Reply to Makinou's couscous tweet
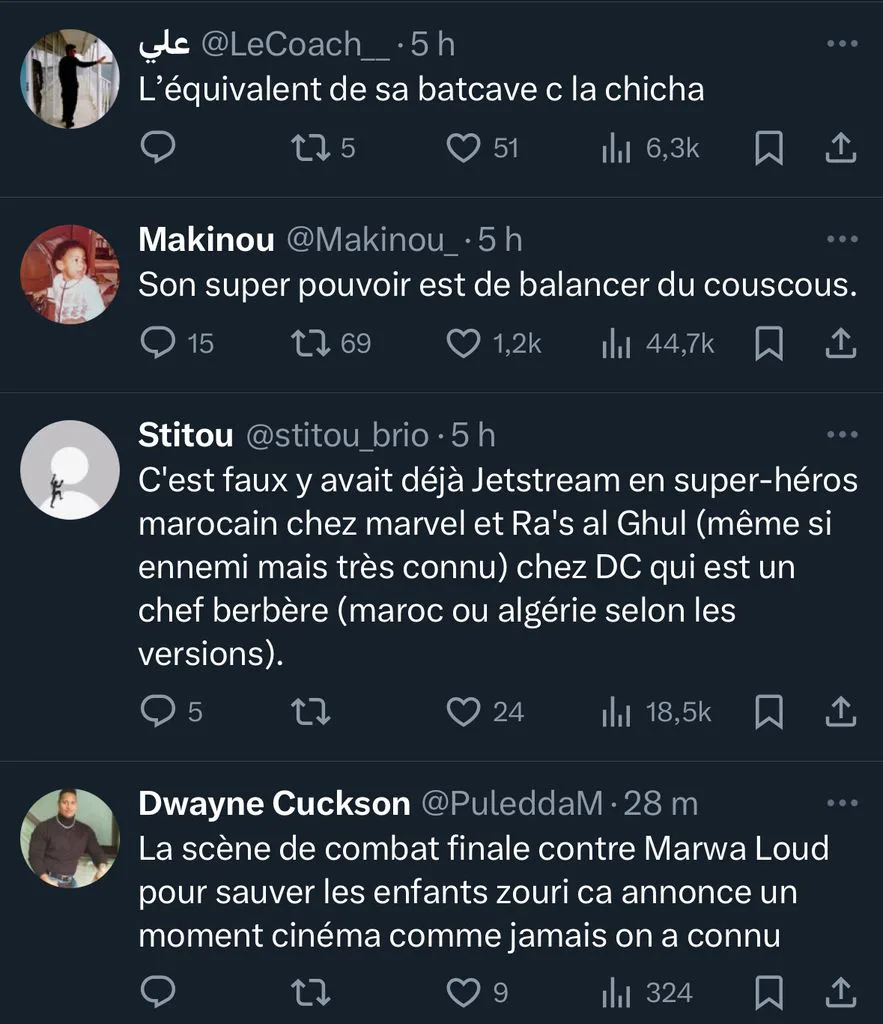 (158, 343)
